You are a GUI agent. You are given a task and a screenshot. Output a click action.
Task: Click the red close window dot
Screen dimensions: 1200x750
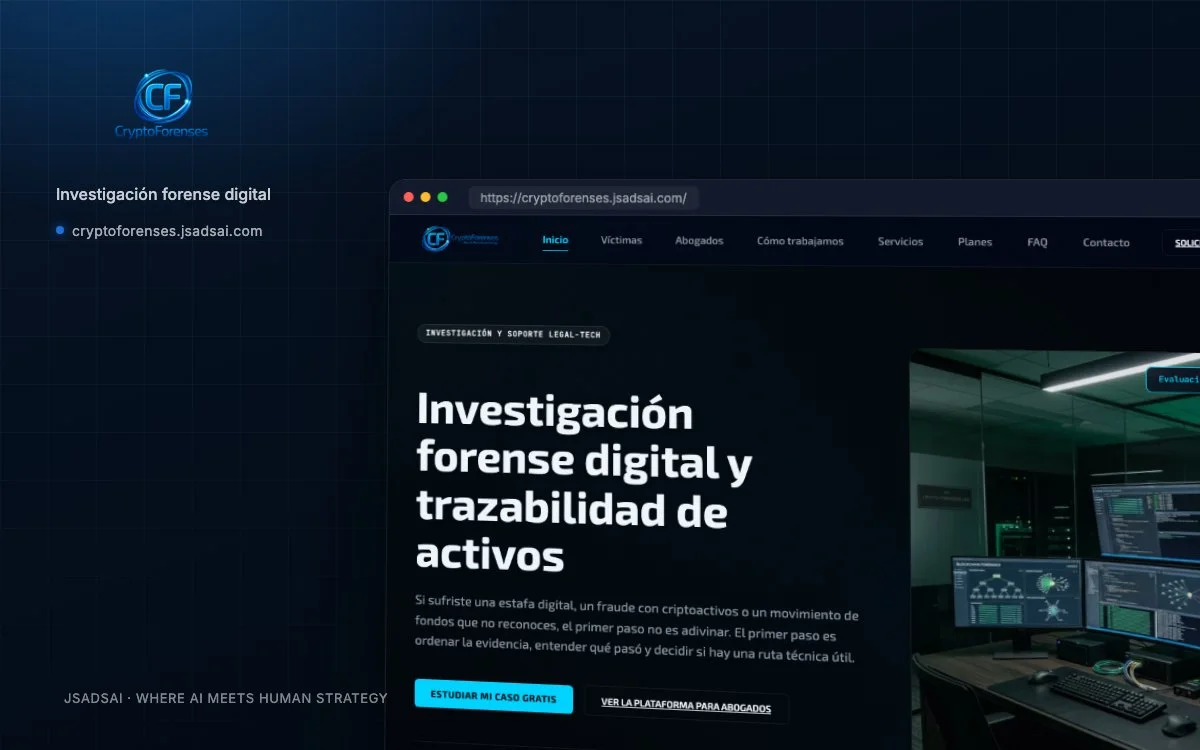click(408, 197)
